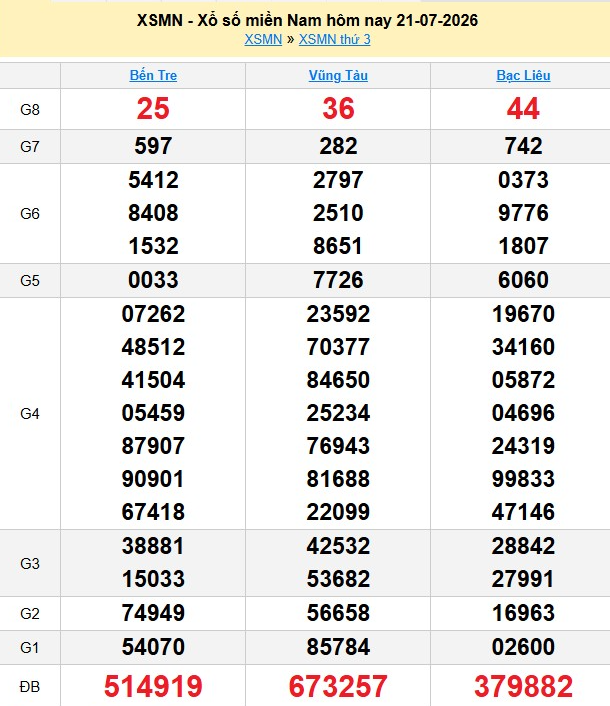
Task: Click Bạc Liêu special prize 379882
Action: click(x=523, y=687)
